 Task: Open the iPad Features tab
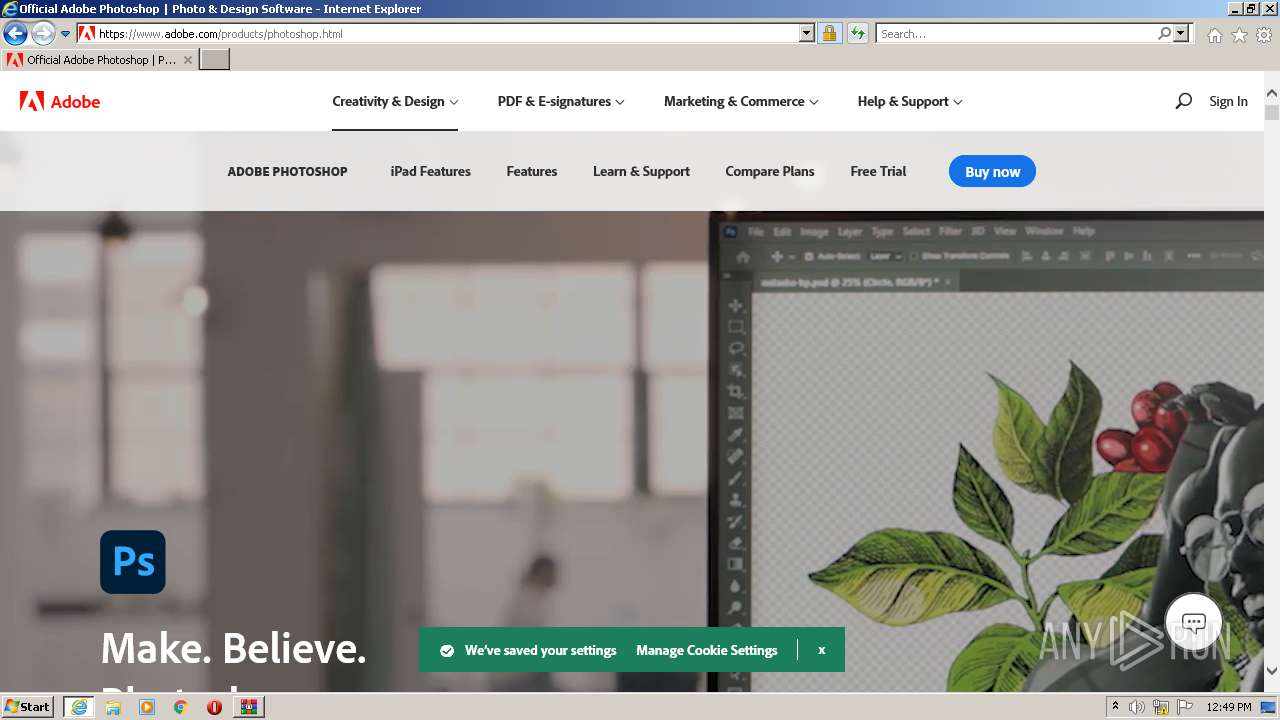pos(430,171)
